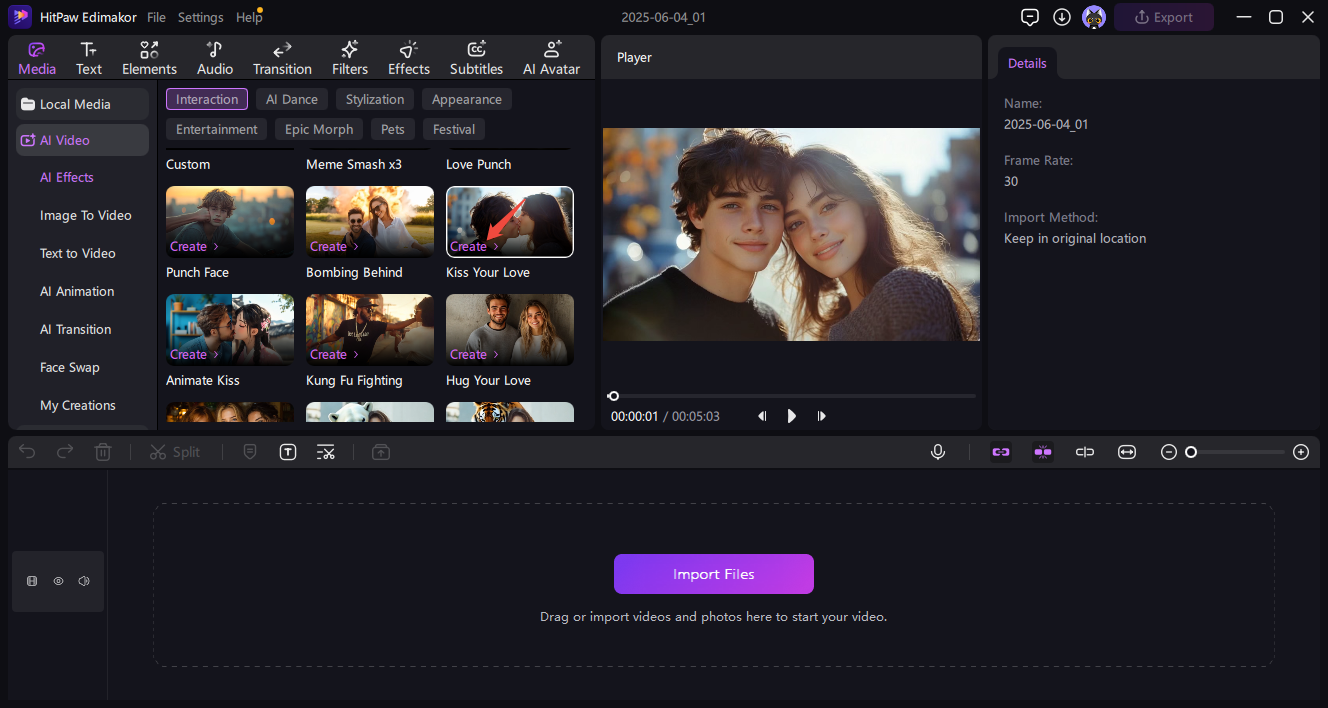Open the Subtitles panel

(x=476, y=58)
